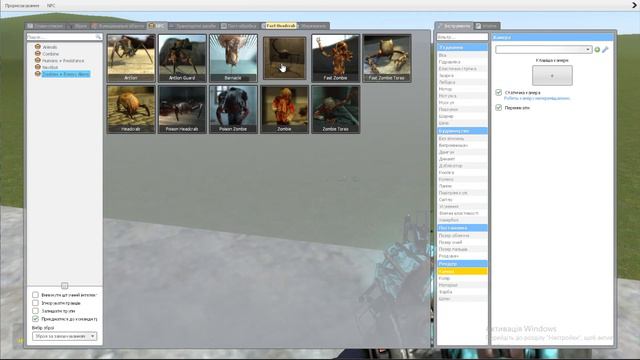Switch to the weapons tab

click(x=77, y=26)
